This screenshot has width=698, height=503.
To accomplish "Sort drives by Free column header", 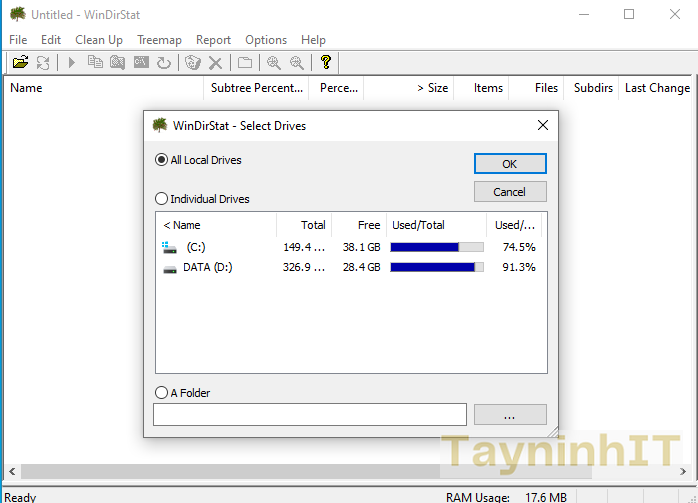I will coord(358,225).
